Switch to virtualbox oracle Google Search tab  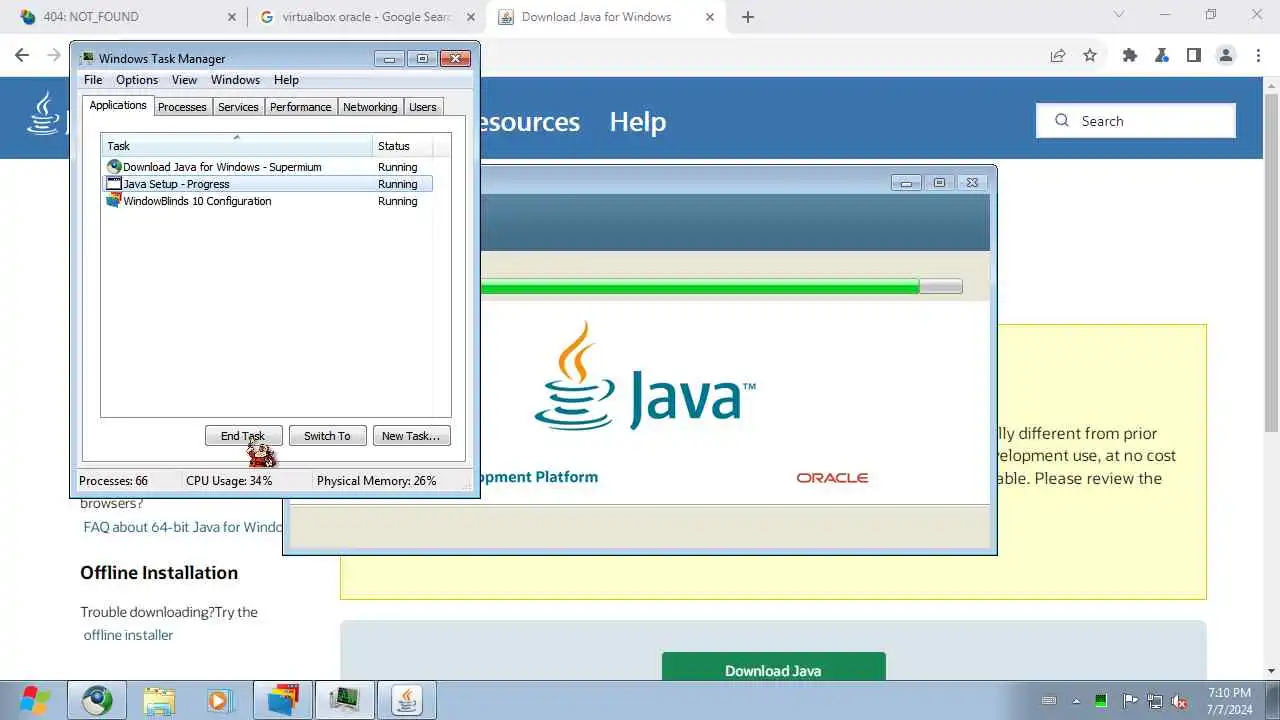366,17
